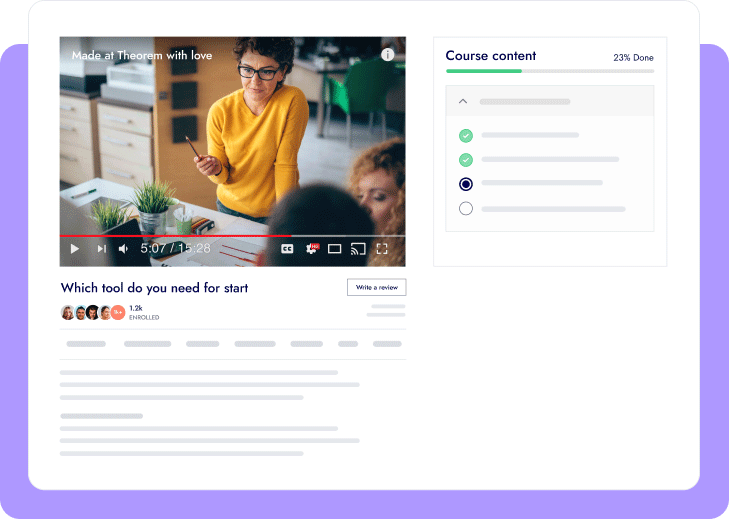The width and height of the screenshot is (729, 519).
Task: Click the 5:07 / 15:28 time display
Action: [176, 248]
